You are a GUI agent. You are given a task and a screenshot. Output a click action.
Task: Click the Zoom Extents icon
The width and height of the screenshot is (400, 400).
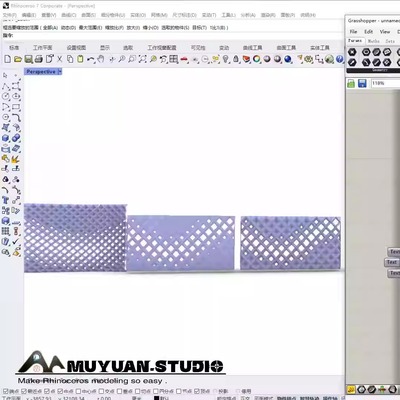click(x=142, y=59)
